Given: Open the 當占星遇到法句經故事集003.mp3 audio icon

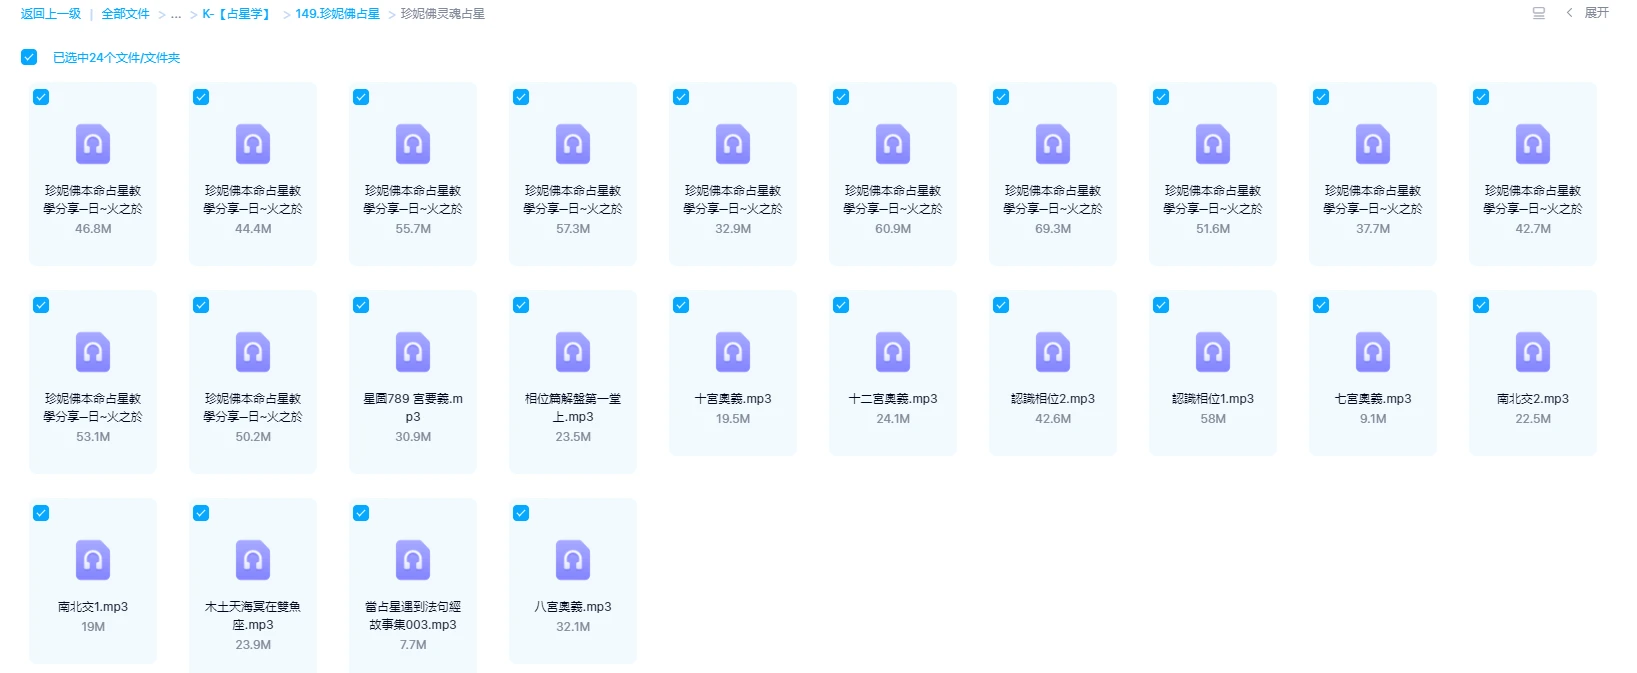Looking at the screenshot, I should pos(413,560).
